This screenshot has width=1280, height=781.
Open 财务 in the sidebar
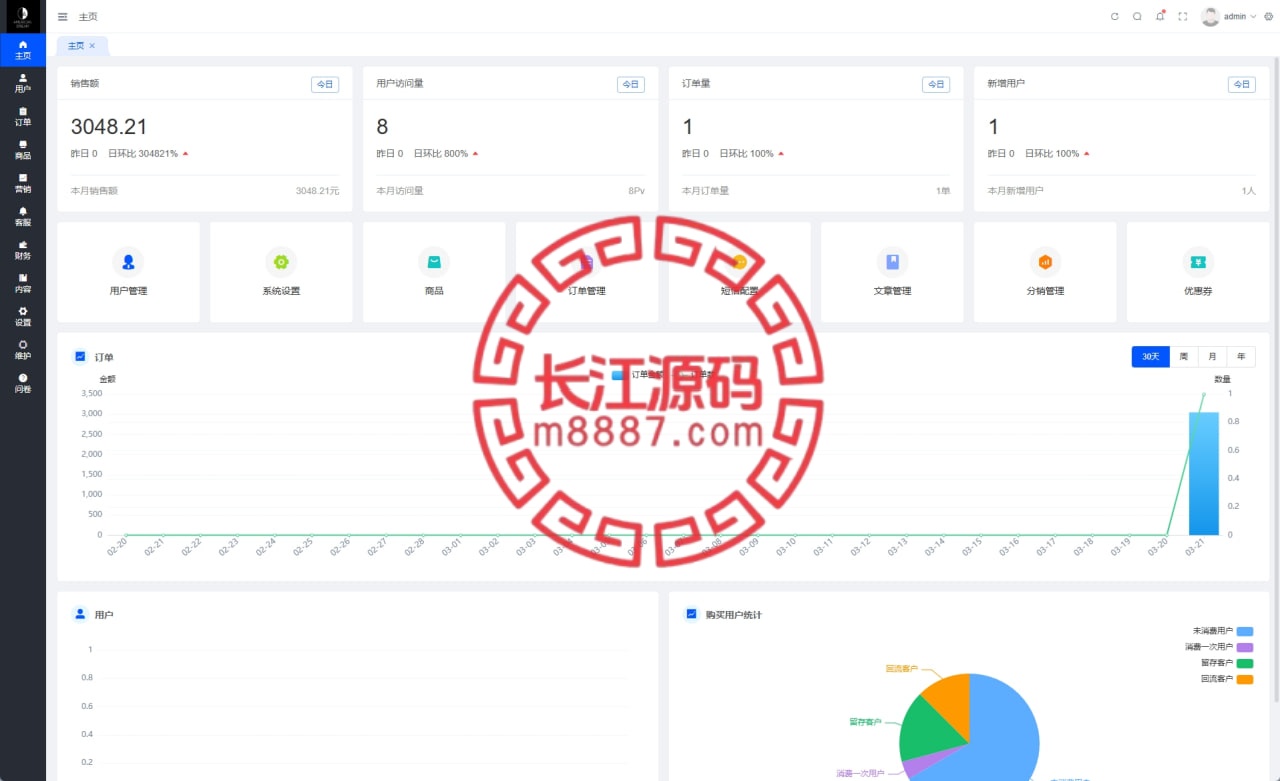23,250
